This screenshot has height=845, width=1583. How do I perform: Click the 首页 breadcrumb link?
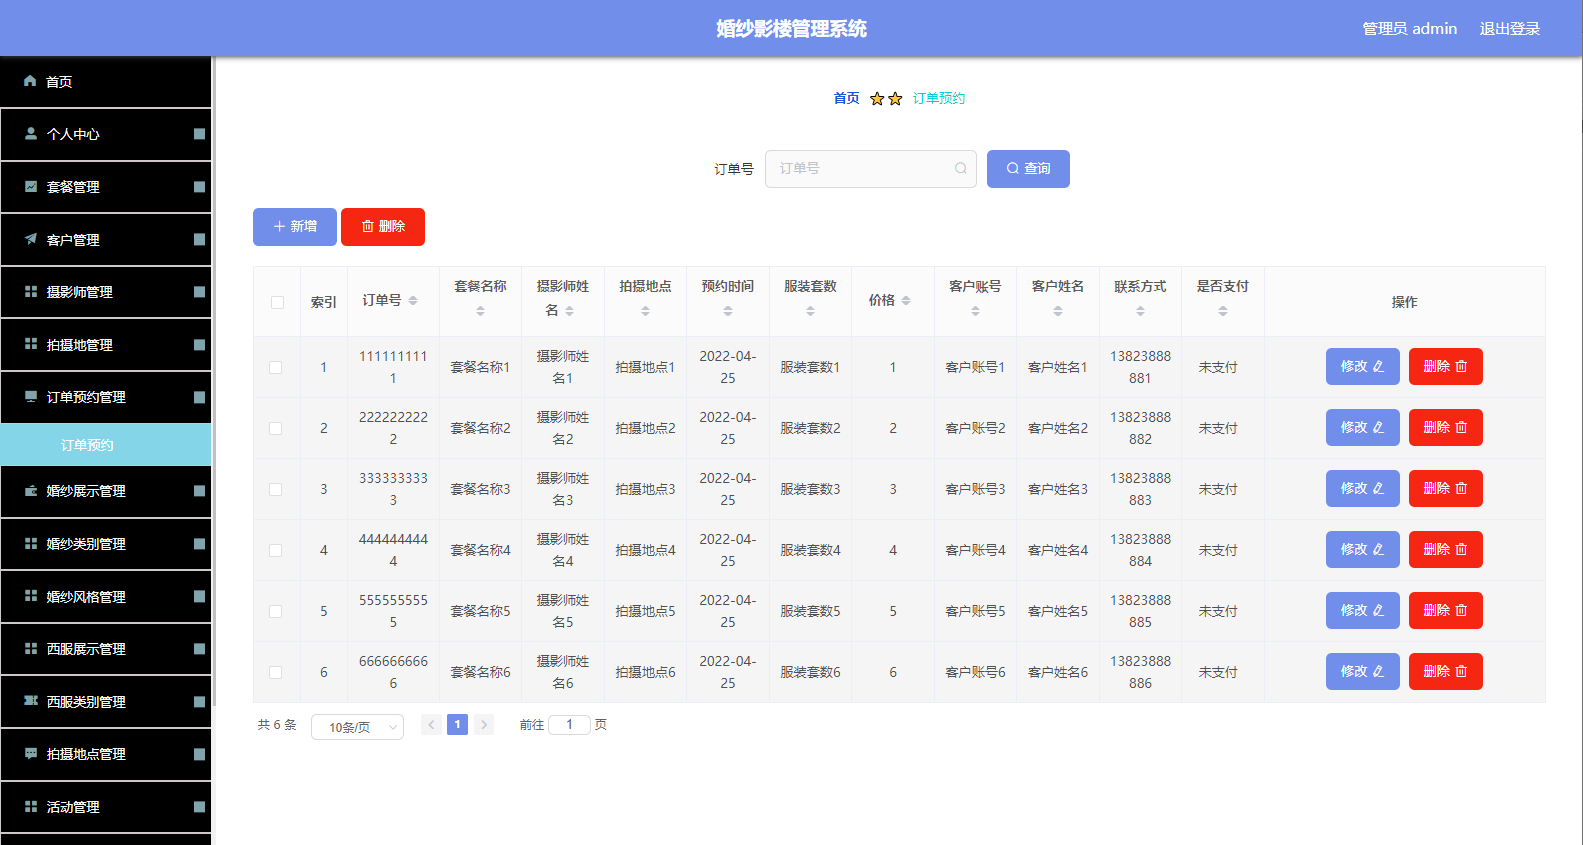coord(846,98)
